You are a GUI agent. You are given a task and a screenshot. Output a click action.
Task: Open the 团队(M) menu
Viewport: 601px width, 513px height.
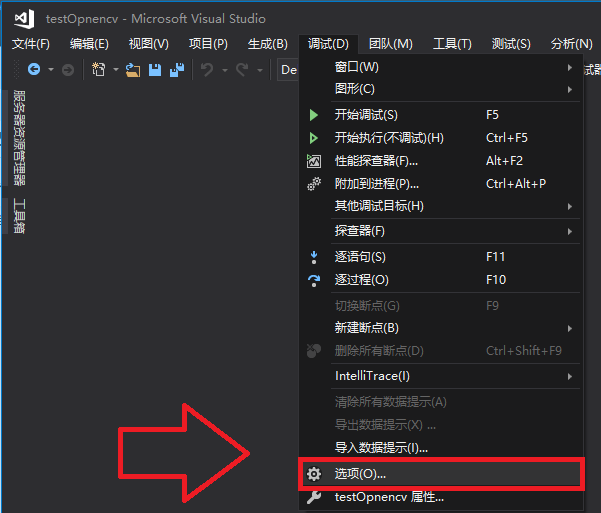[391, 44]
